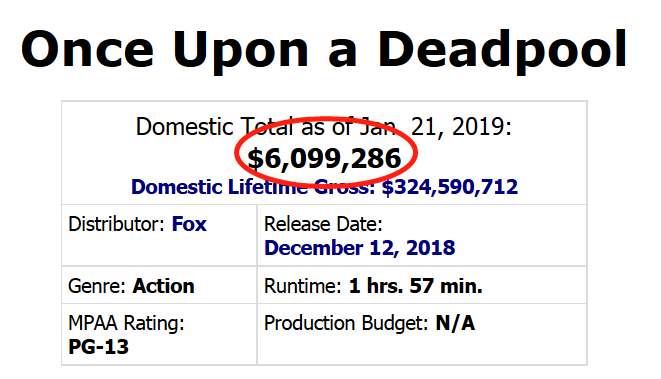Open the Fox distributor link
Screen dimensions: 661x379
click(x=189, y=224)
